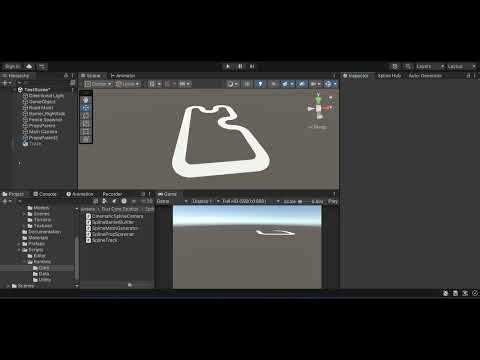480x360 pixels.
Task: Open the draw mode shading dropdown
Action: coord(233,84)
